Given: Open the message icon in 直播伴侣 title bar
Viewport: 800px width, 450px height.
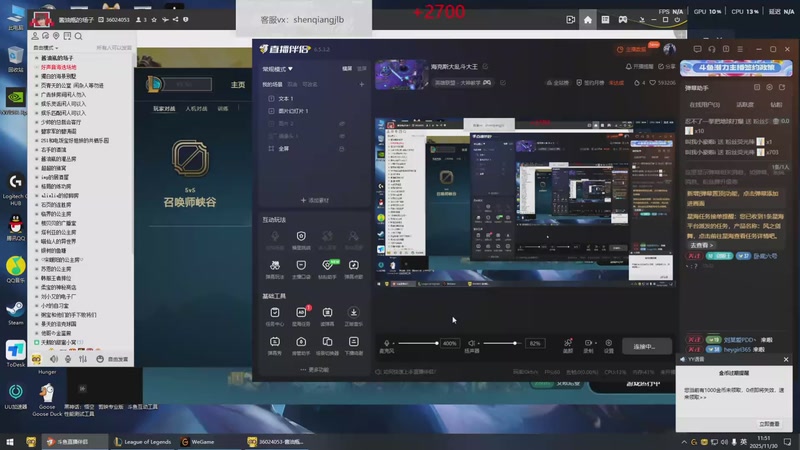Looking at the screenshot, I should (x=697, y=49).
